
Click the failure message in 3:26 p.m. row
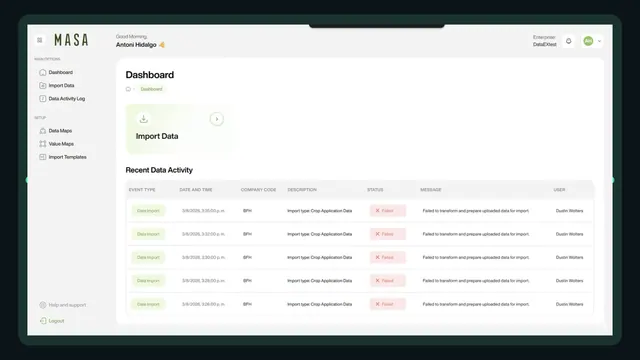pos(476,304)
